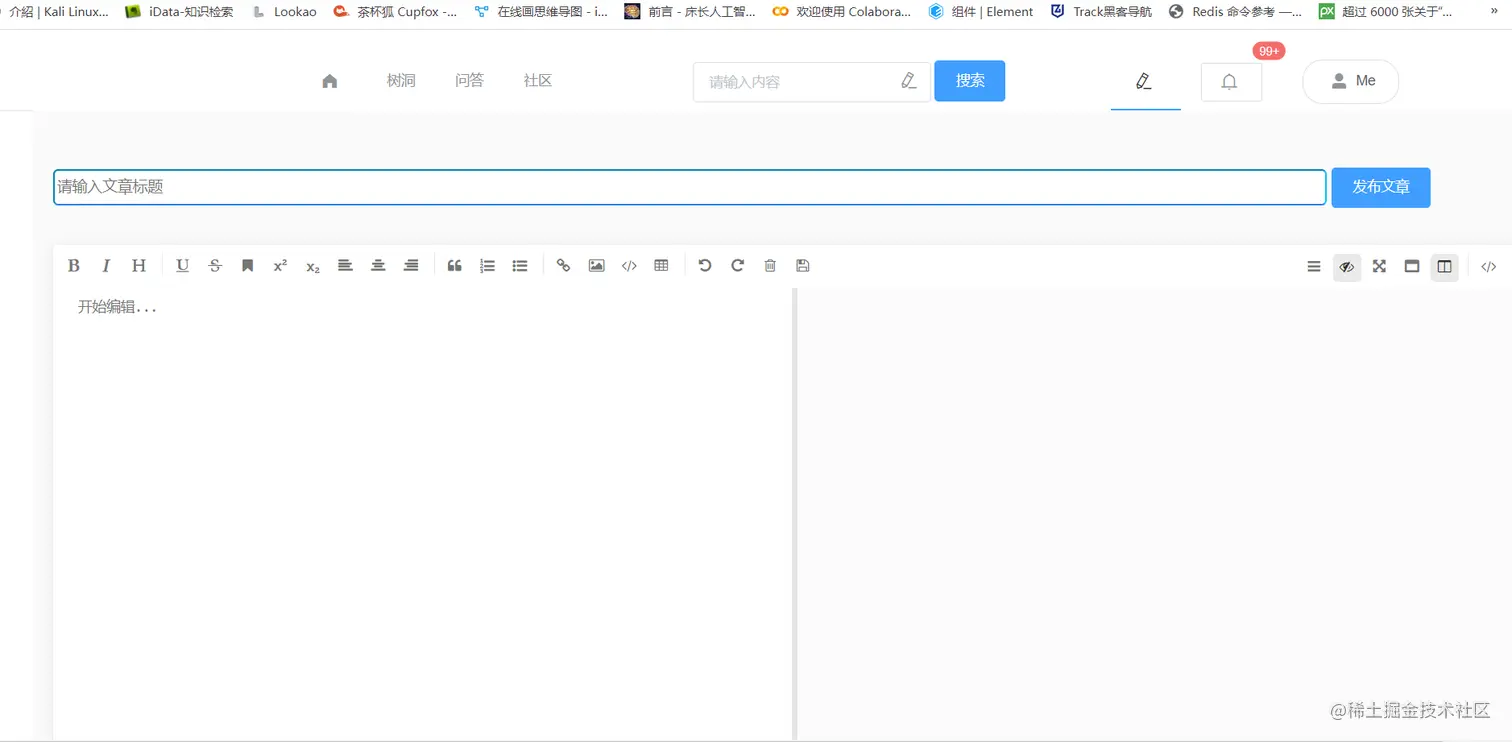Toggle the navigation outline panel
This screenshot has height=742, width=1512.
coord(1314,267)
